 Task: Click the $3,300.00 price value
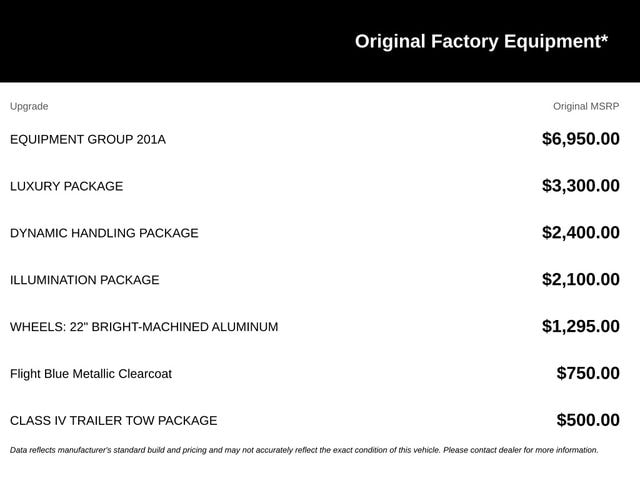(x=580, y=186)
